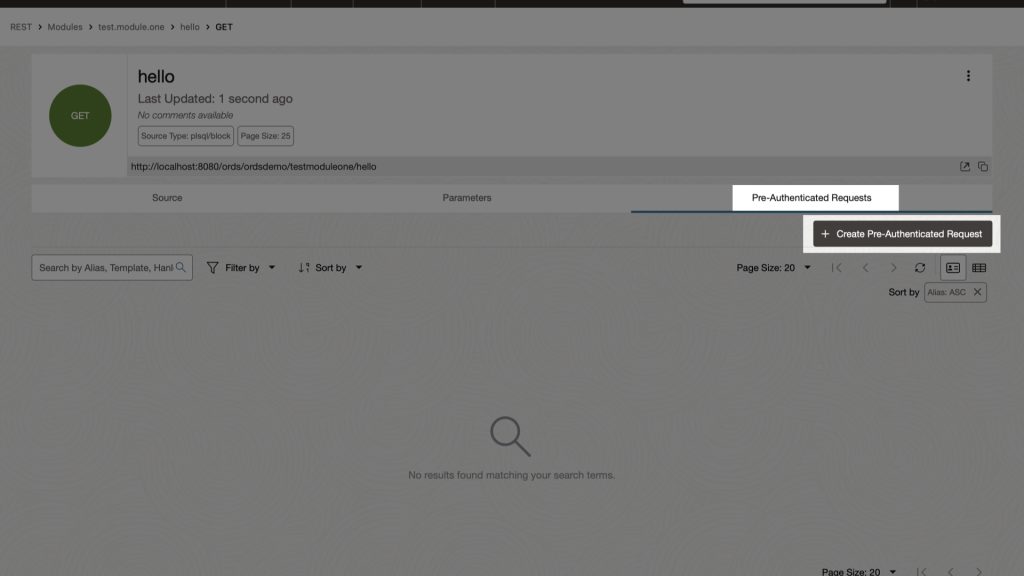The image size is (1024, 576).
Task: Switch to grid table view layout
Action: (x=979, y=268)
